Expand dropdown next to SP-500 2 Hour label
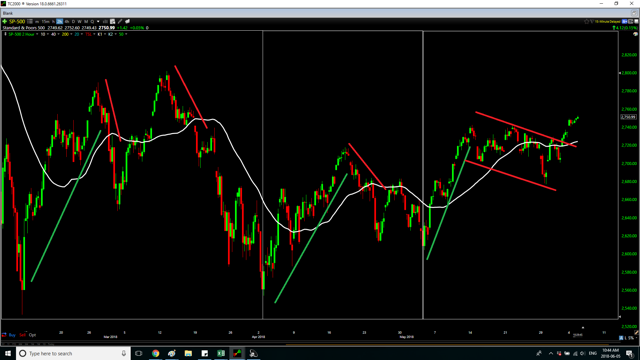 37,34
